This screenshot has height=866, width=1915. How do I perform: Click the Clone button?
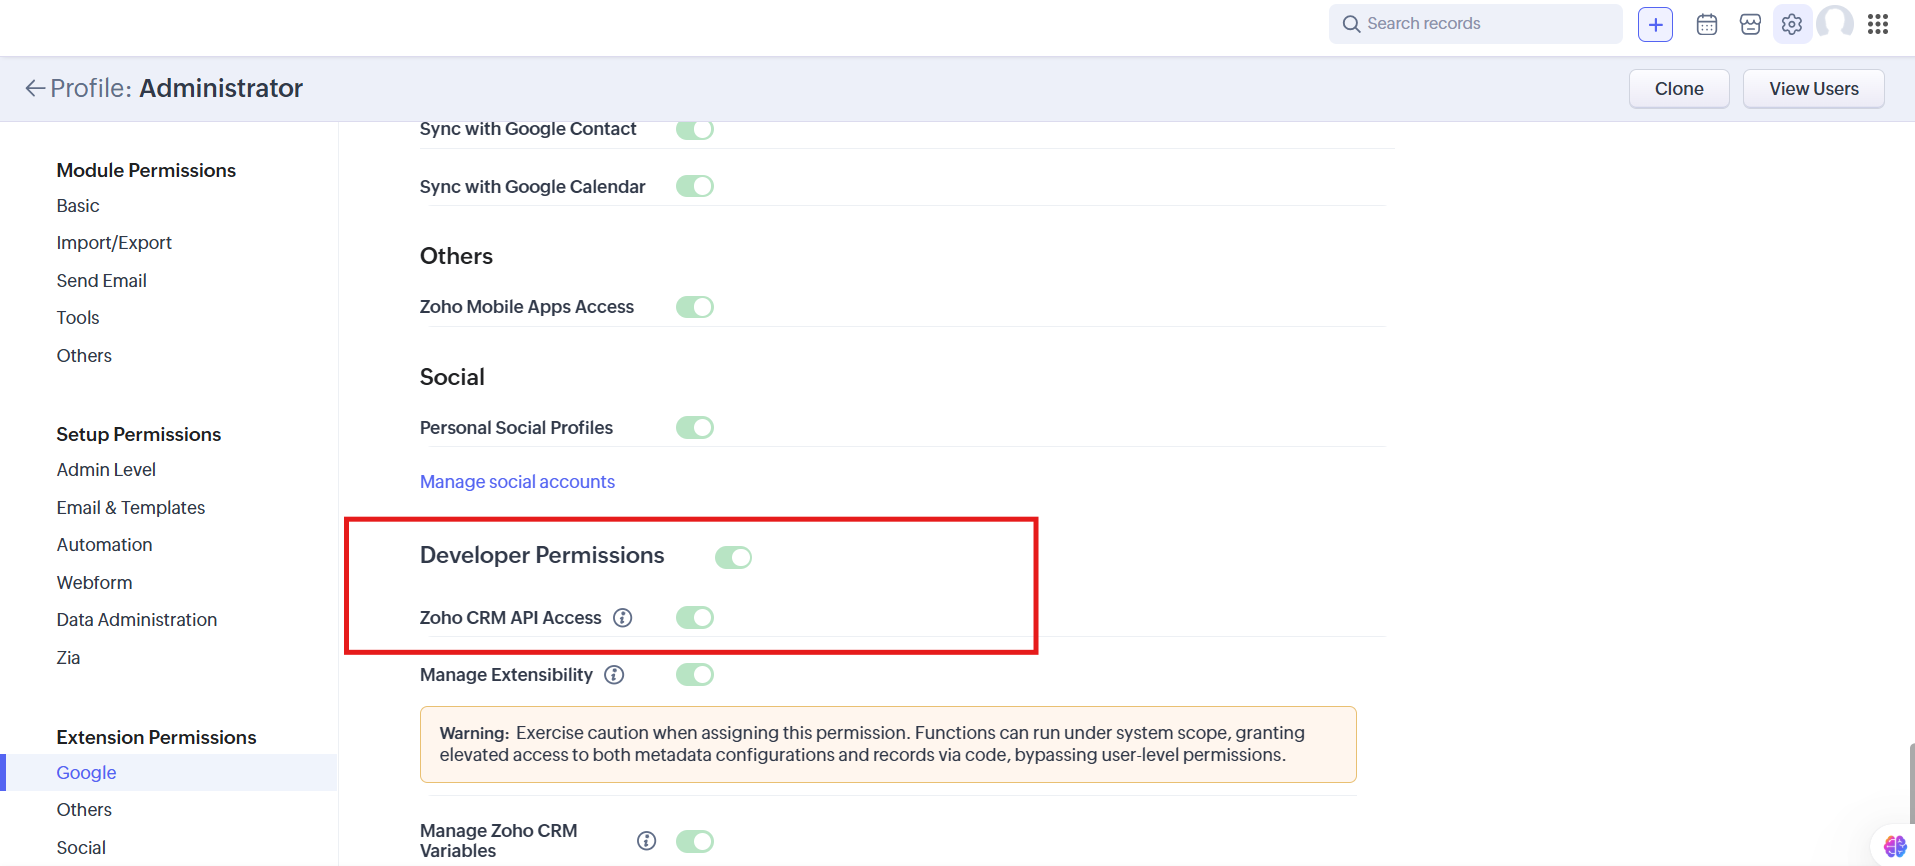click(1679, 88)
